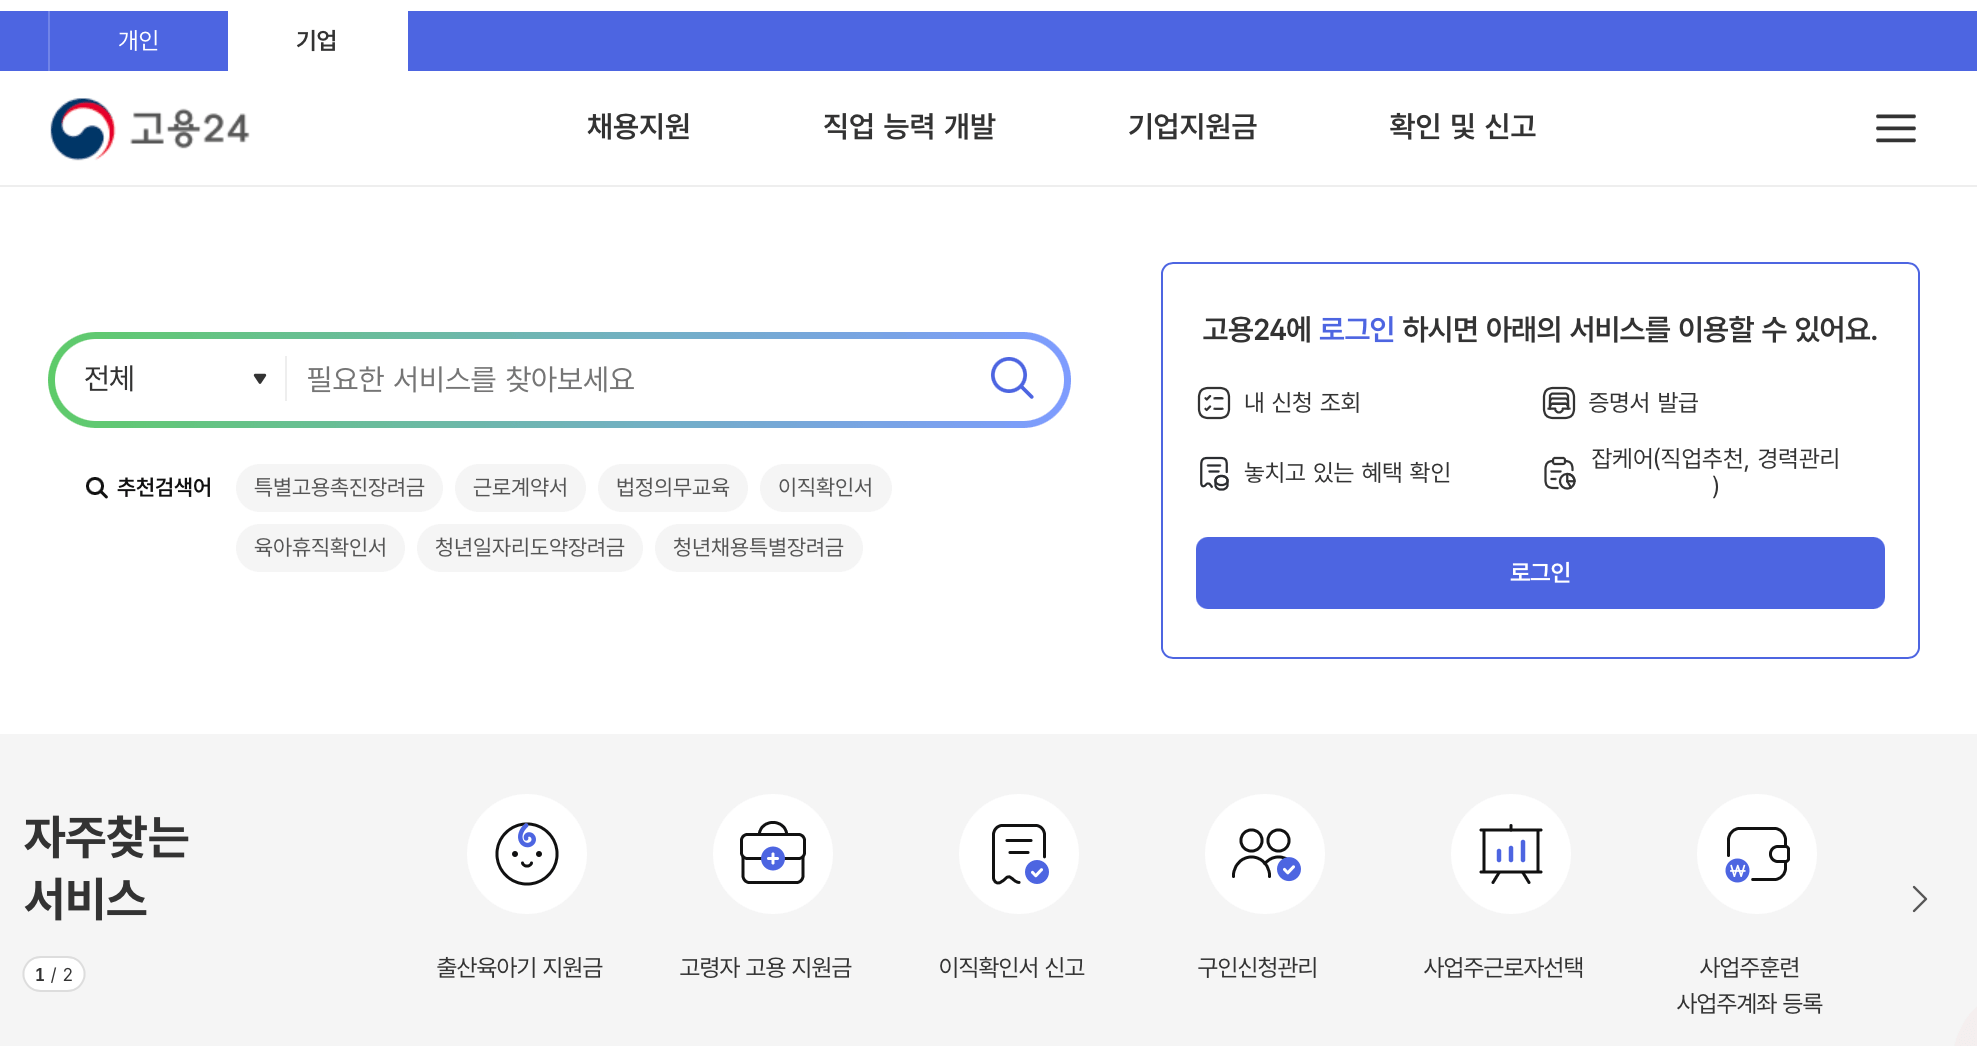This screenshot has height=1046, width=1977.
Task: Click the 증명서 발급 book icon
Action: (x=1559, y=402)
